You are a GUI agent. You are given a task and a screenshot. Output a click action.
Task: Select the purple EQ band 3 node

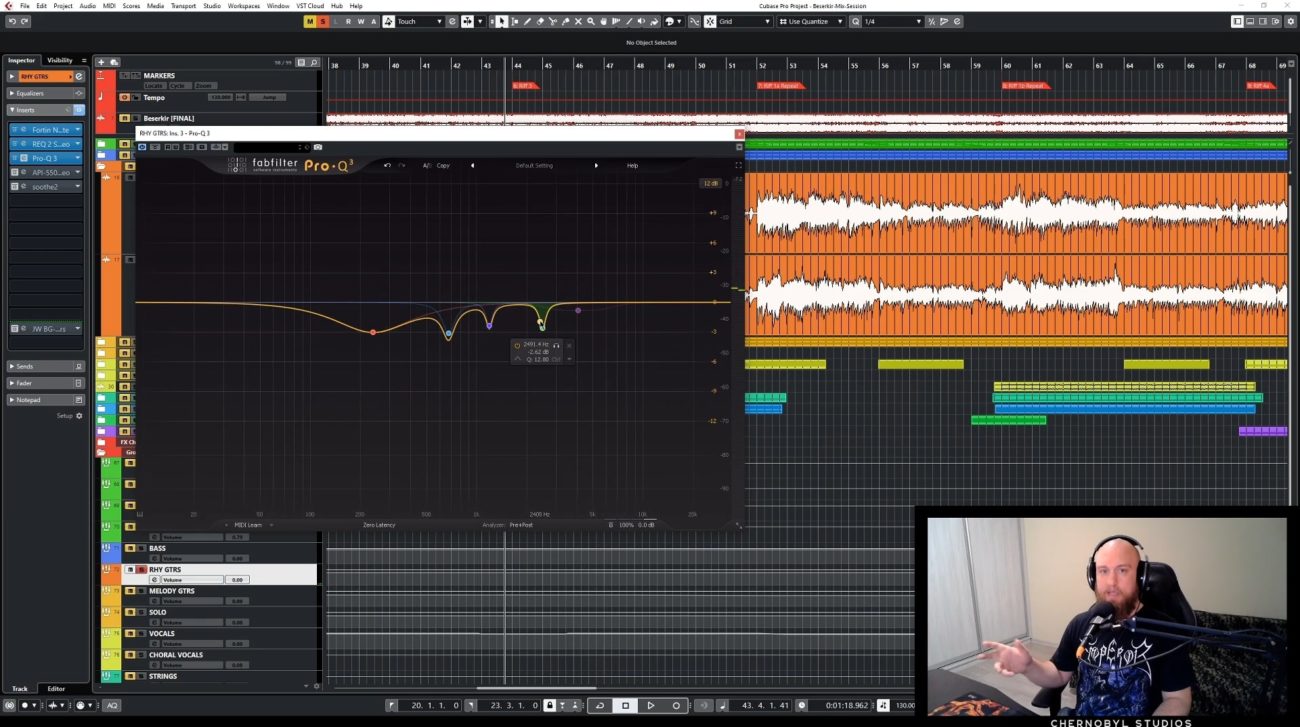pos(489,325)
